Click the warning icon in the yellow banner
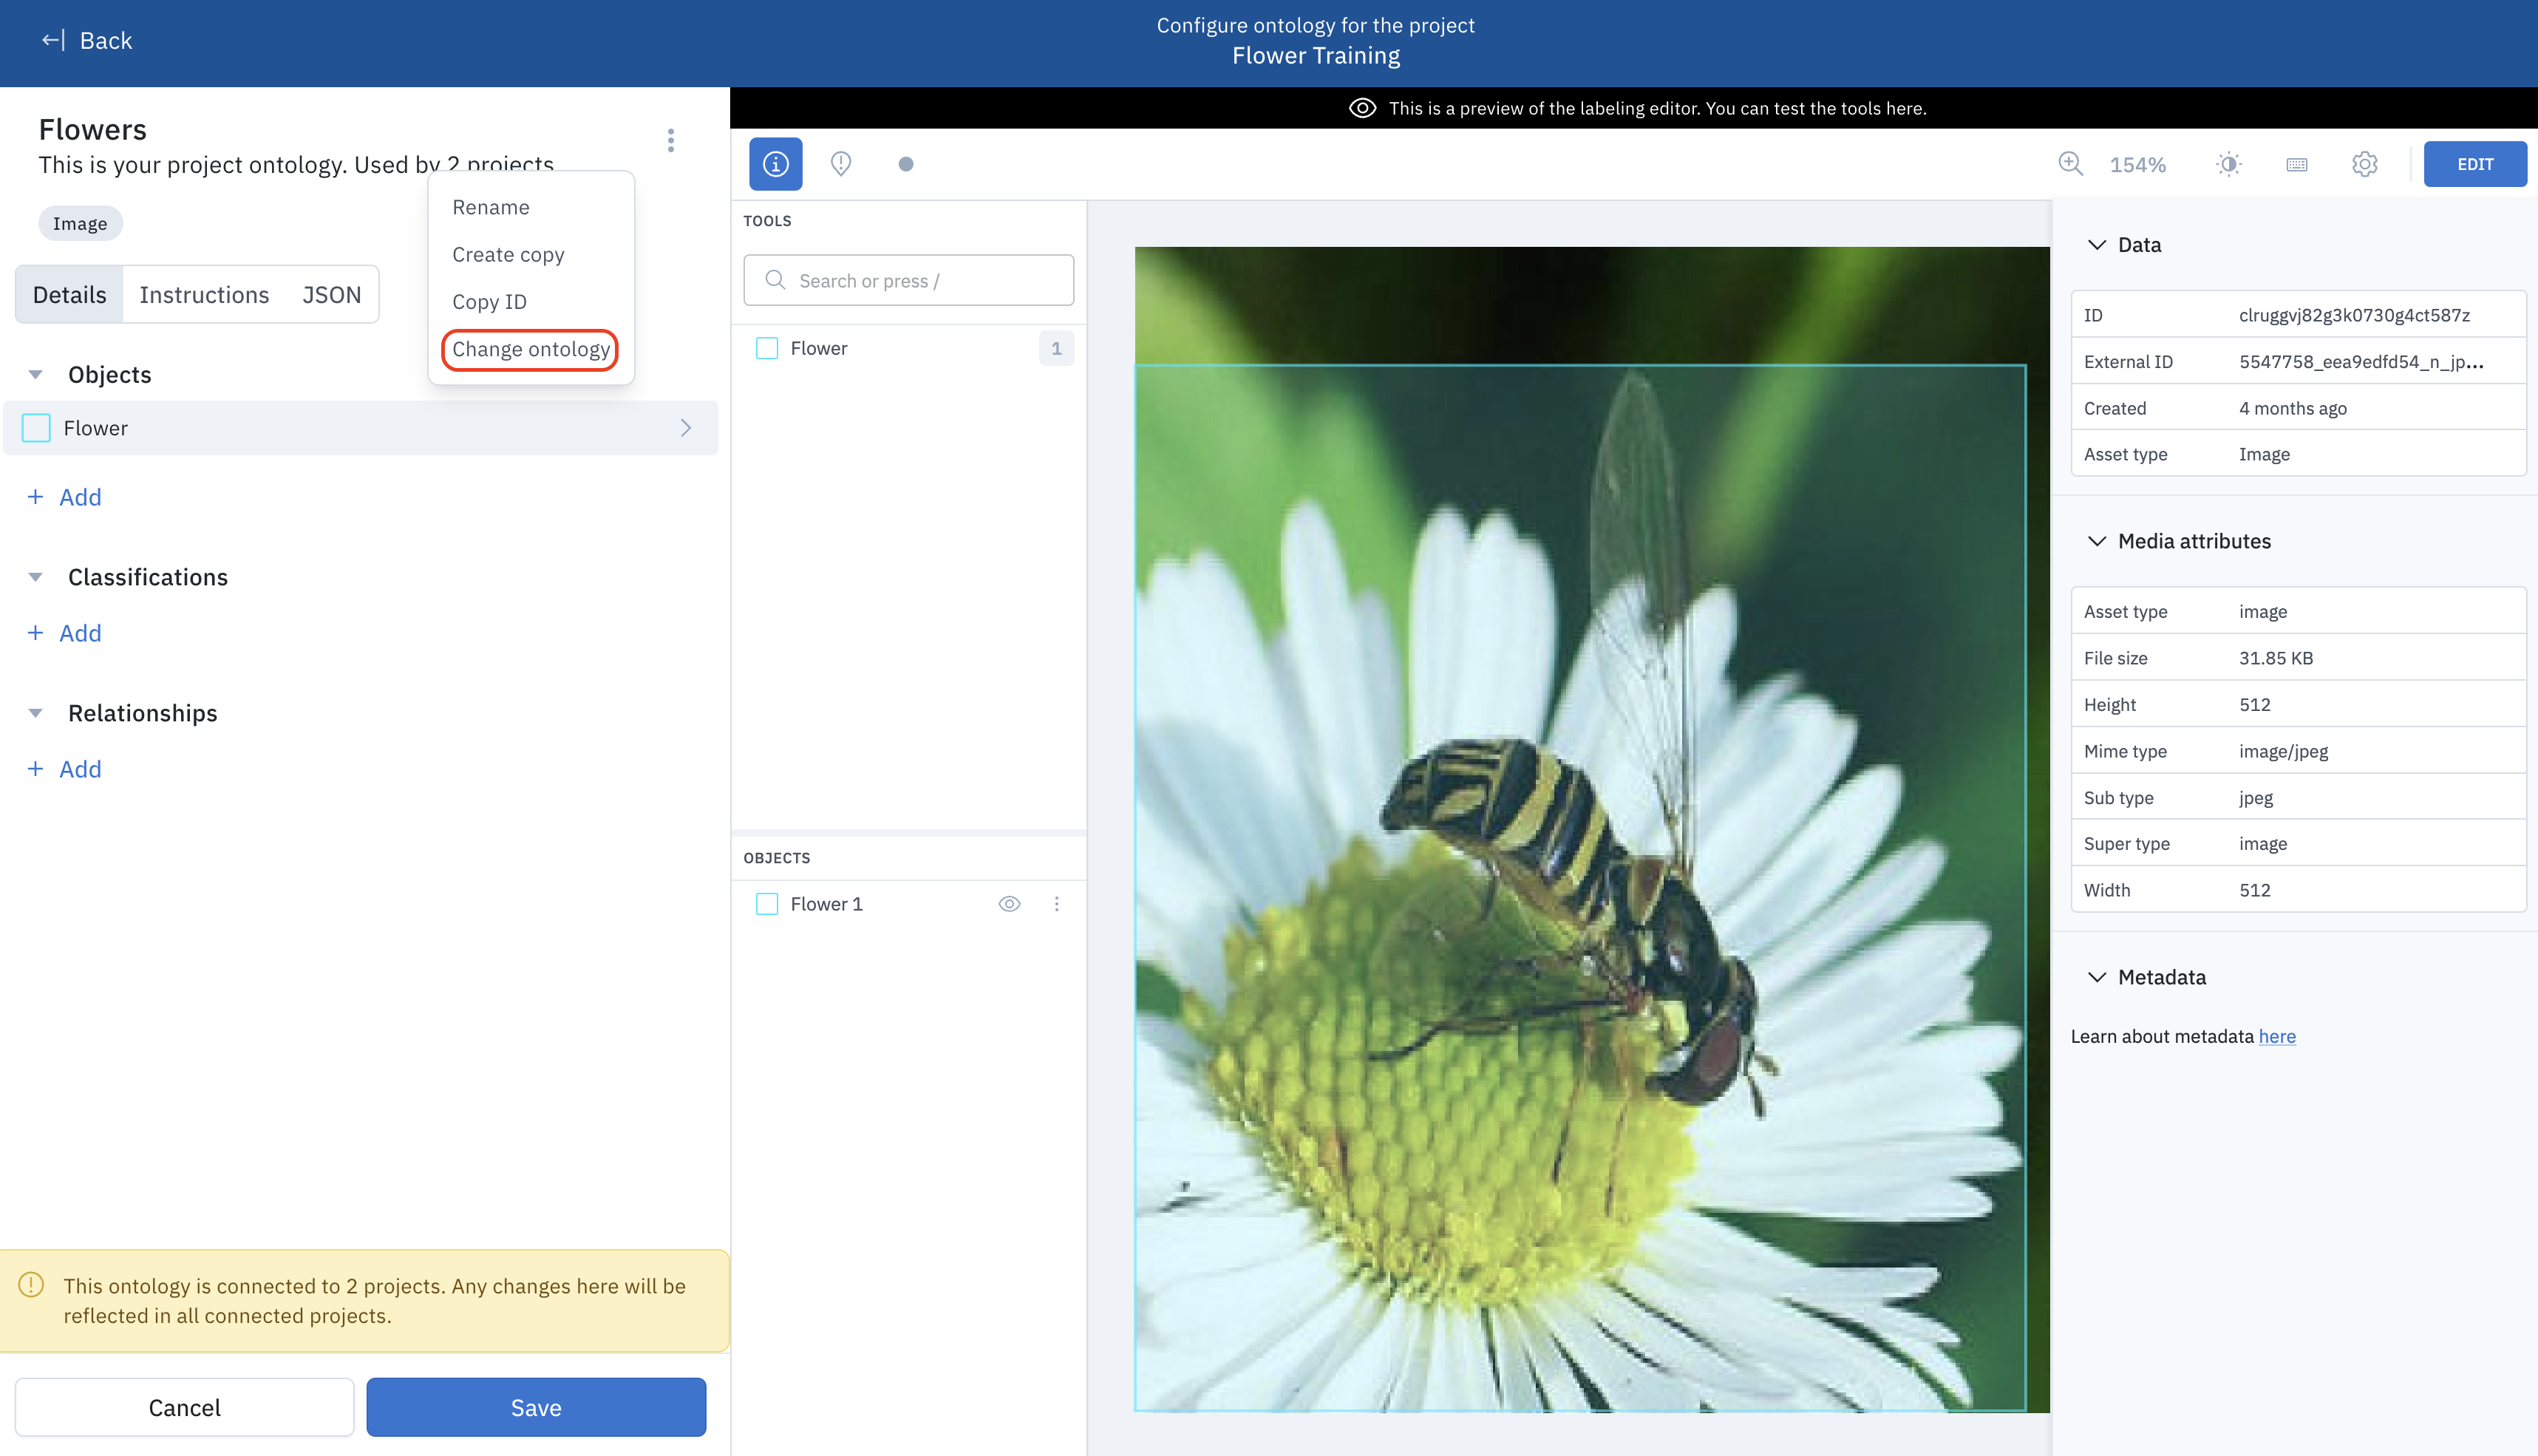The image size is (2538, 1456). click(x=31, y=1284)
